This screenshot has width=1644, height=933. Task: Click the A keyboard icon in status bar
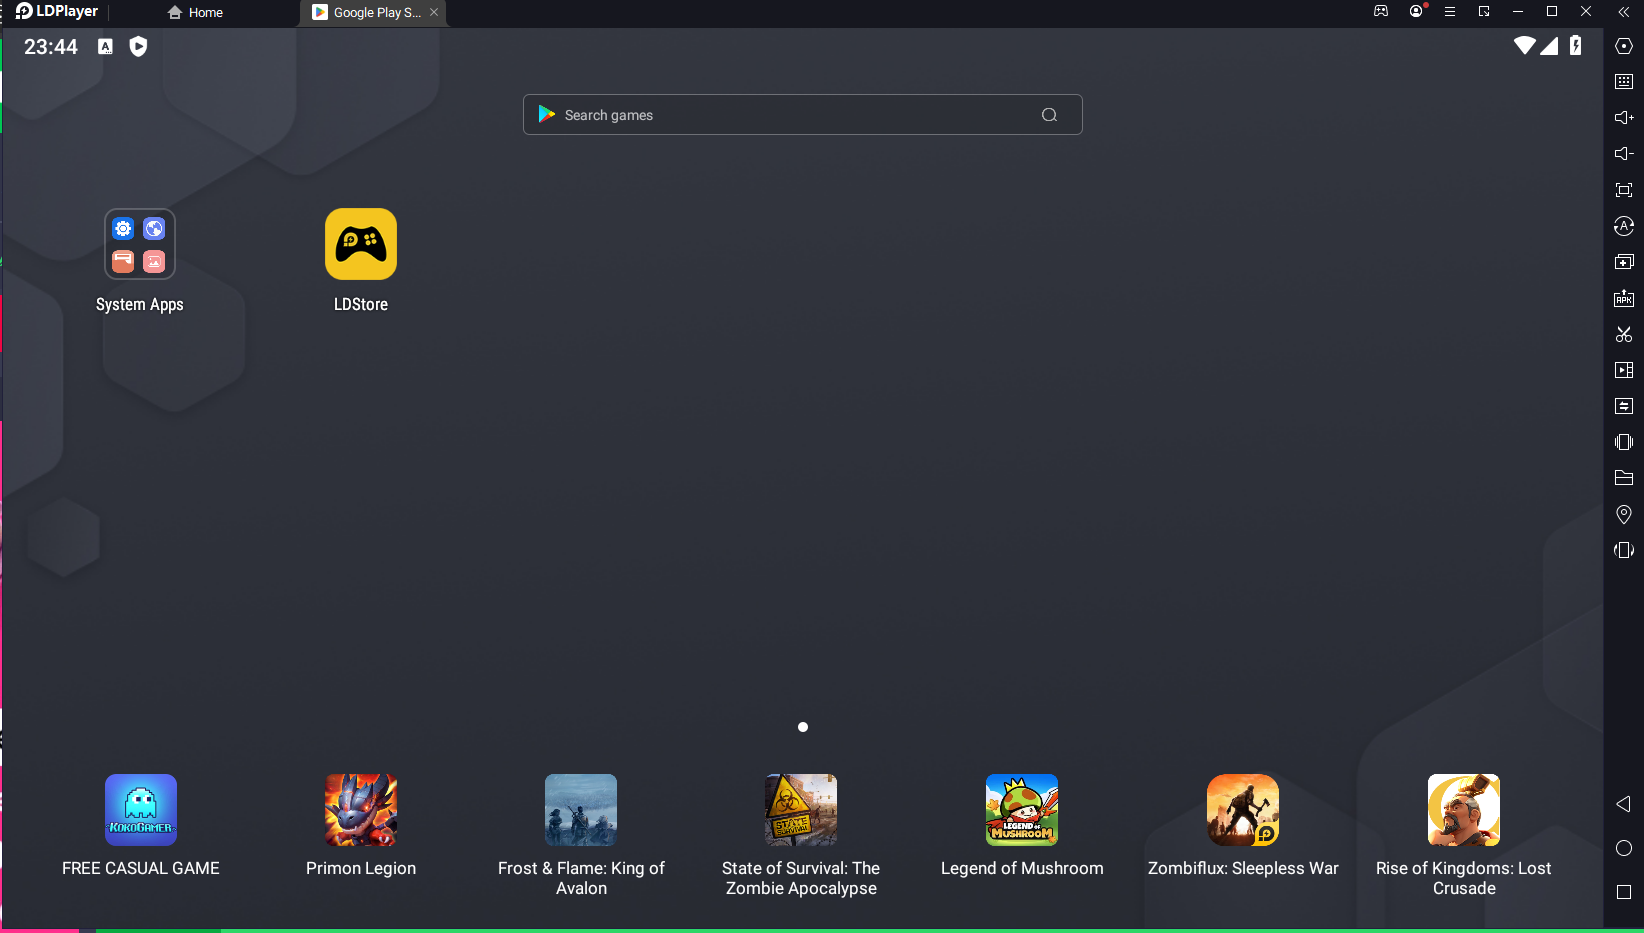105,46
